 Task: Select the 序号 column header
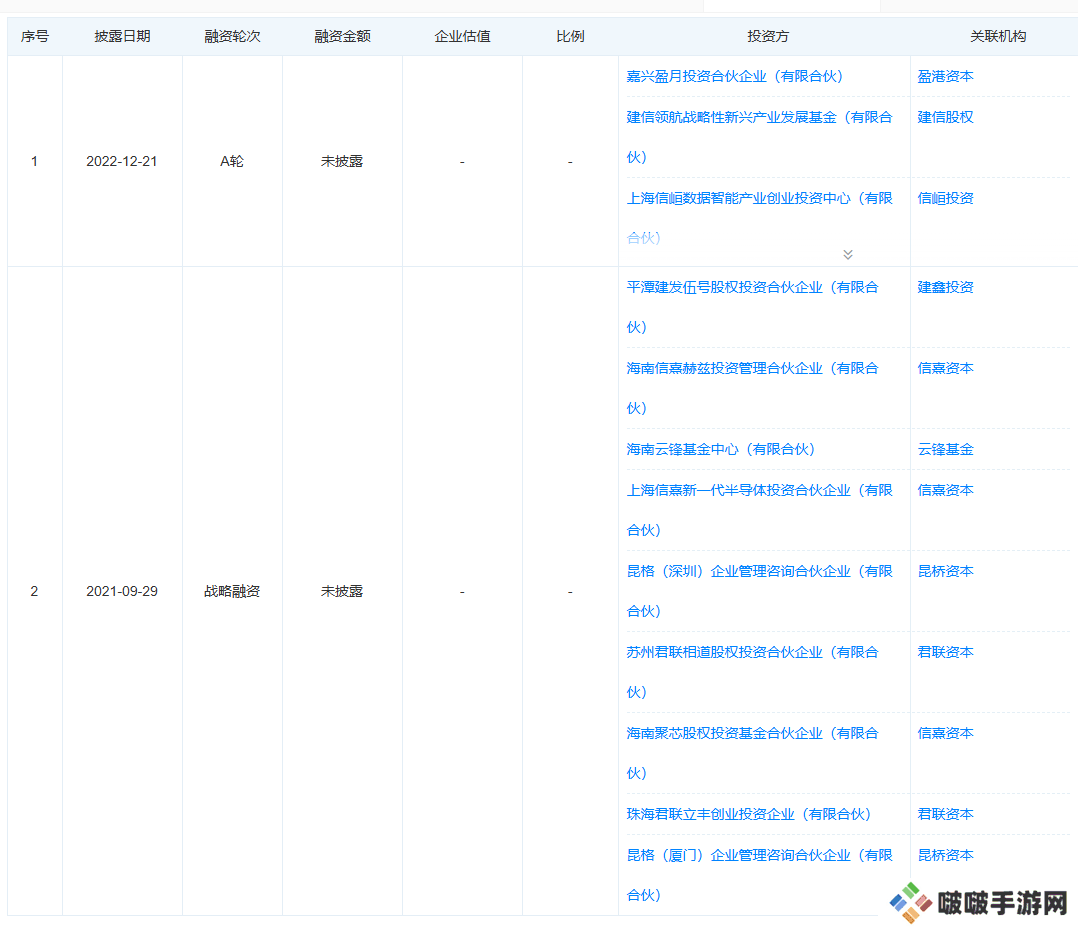[x=34, y=36]
